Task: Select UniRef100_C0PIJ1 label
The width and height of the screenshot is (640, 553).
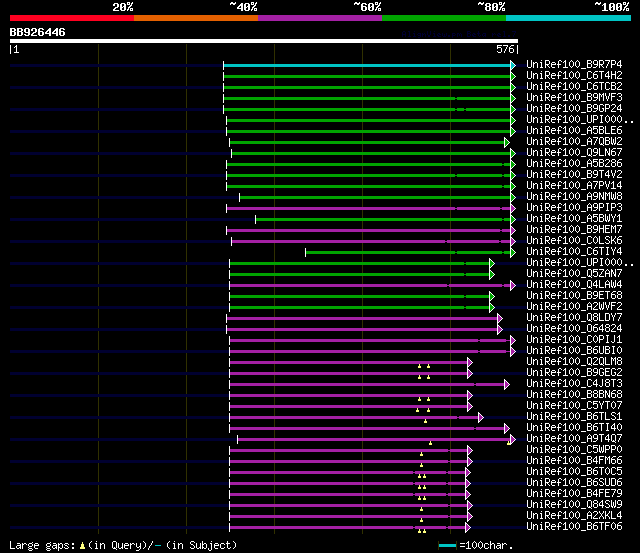Action: tap(574, 340)
